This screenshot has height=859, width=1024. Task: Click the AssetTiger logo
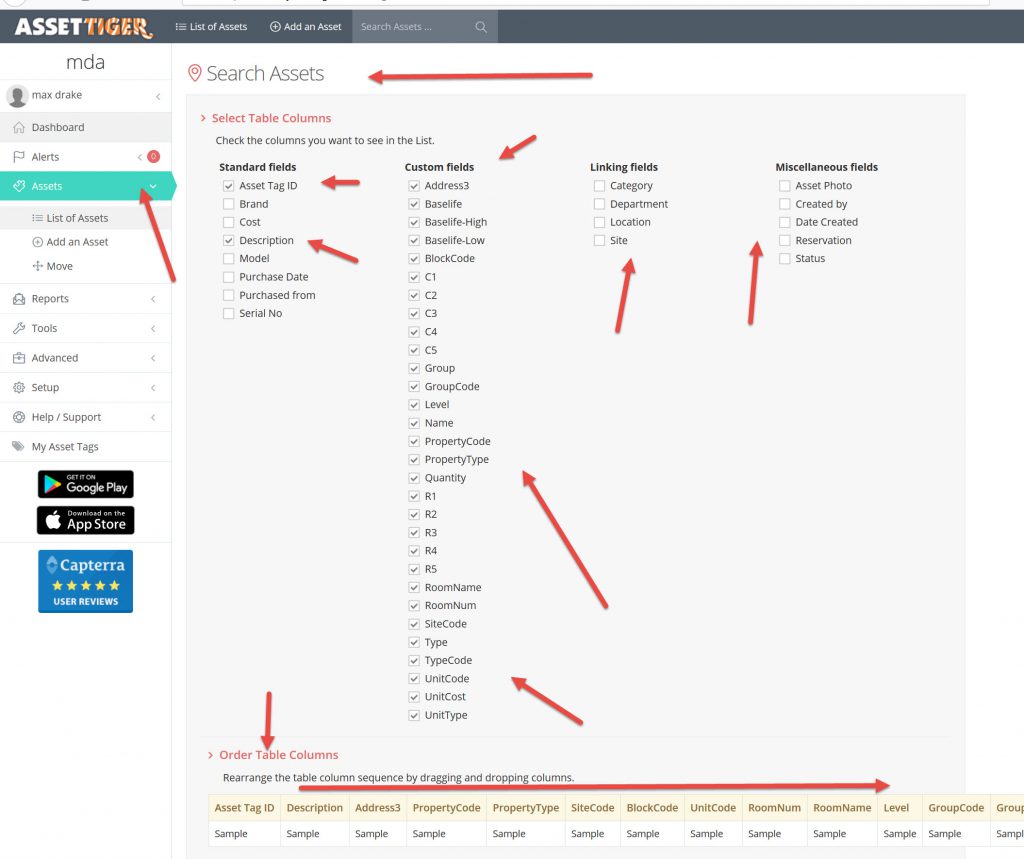click(84, 27)
